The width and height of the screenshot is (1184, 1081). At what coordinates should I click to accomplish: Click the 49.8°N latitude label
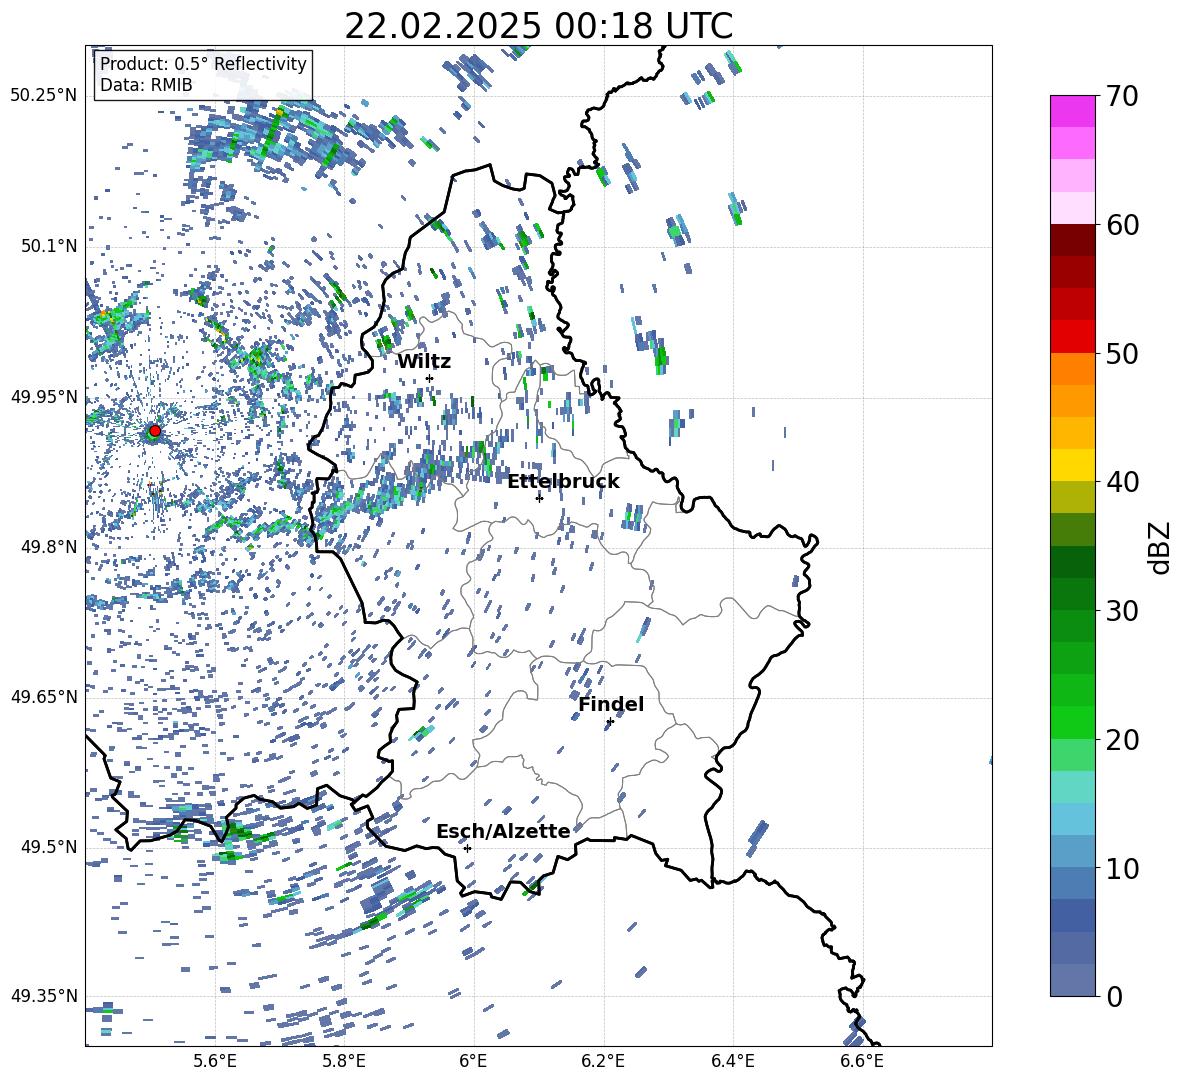(49, 547)
